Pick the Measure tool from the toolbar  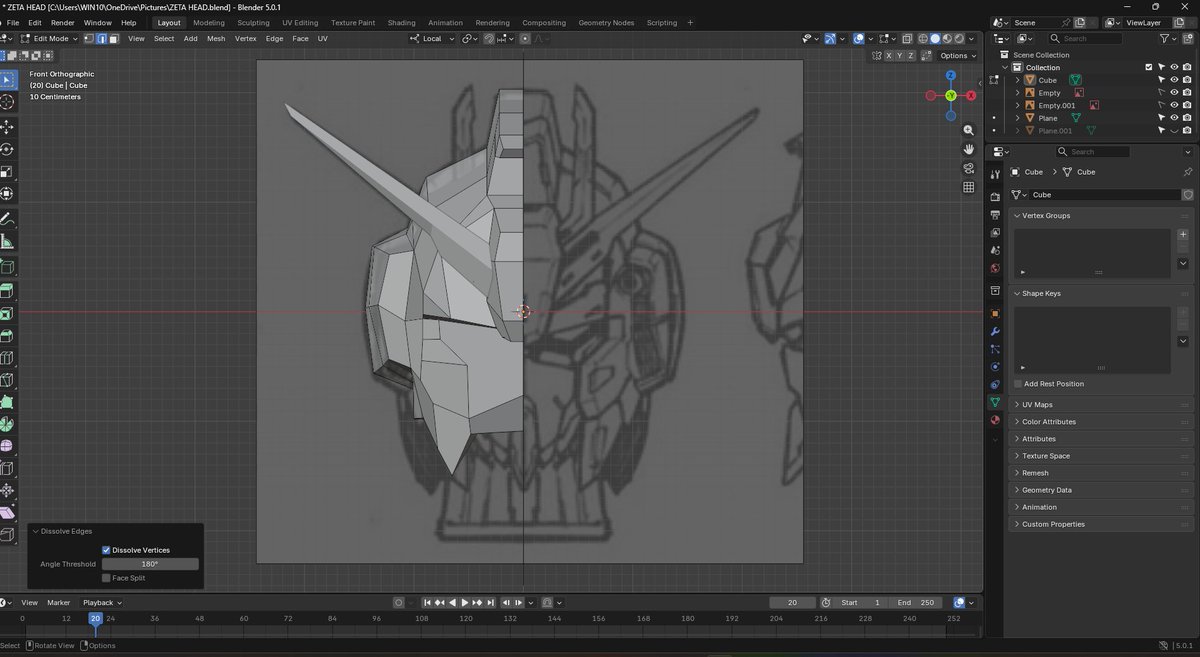click(x=8, y=241)
